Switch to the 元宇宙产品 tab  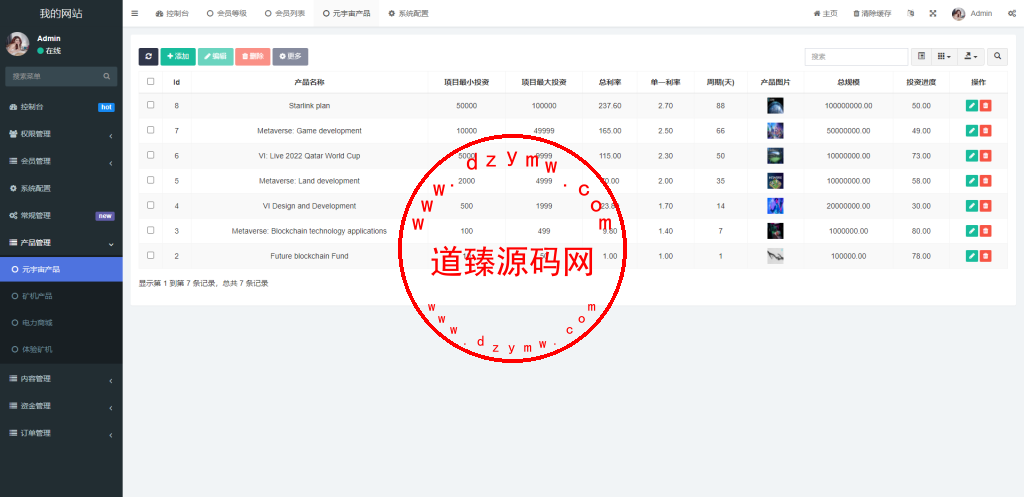(347, 13)
